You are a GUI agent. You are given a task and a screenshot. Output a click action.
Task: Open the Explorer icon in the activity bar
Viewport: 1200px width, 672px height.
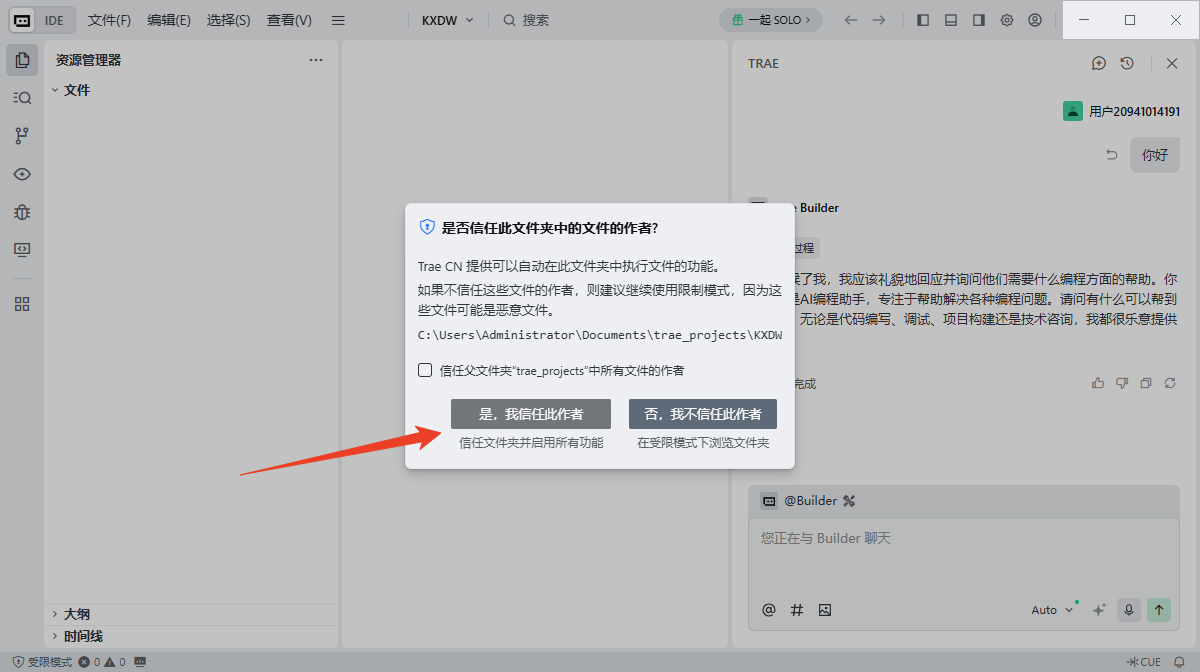point(22,59)
